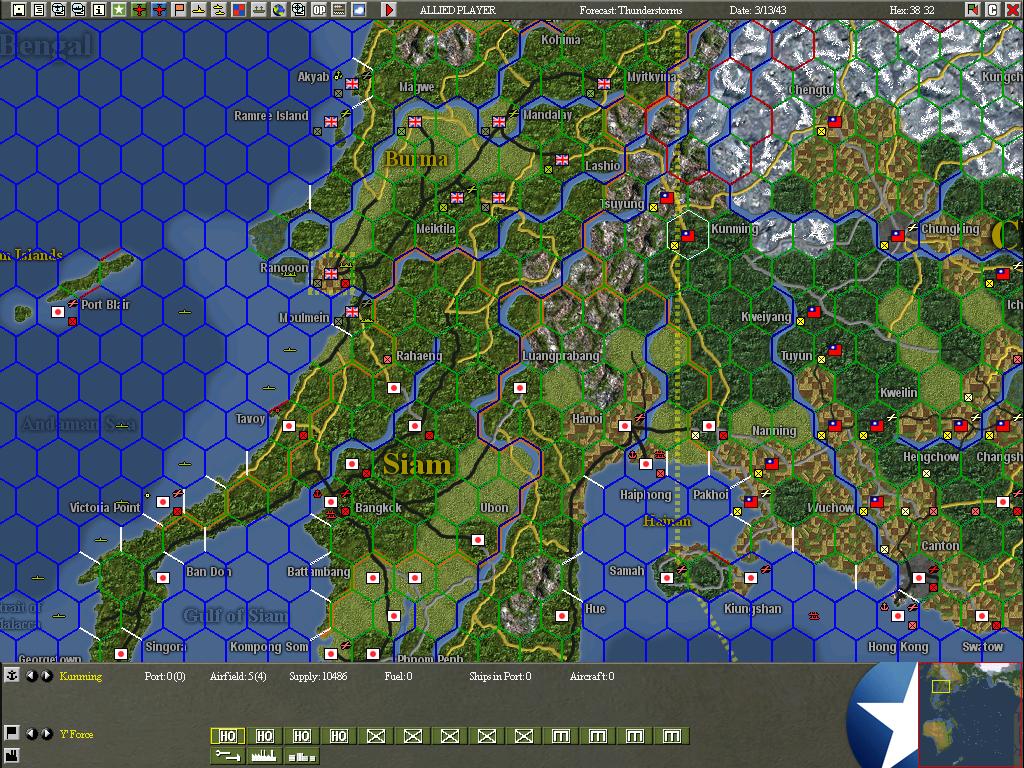This screenshot has width=1024, height=768.
Task: Select the second HQ unit icon
Action: coord(264,736)
